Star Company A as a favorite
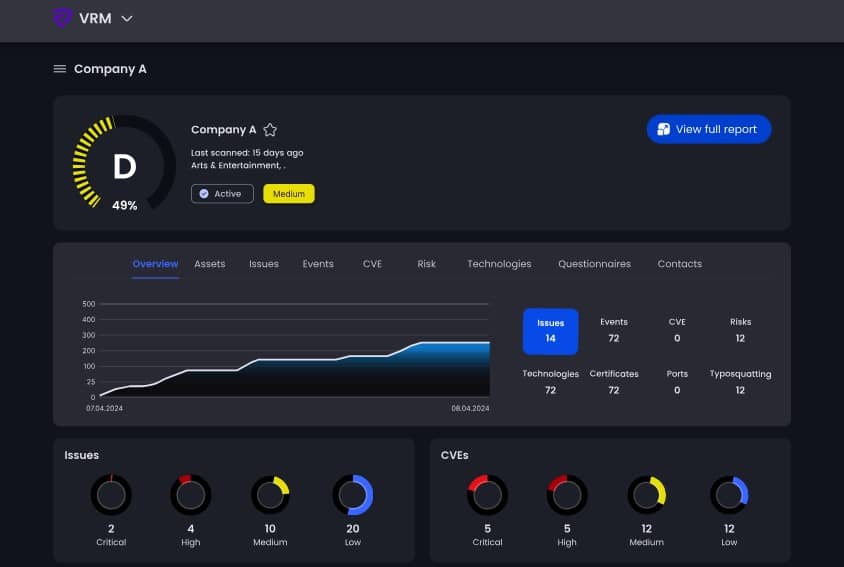The height and width of the screenshot is (567, 844). 270,130
